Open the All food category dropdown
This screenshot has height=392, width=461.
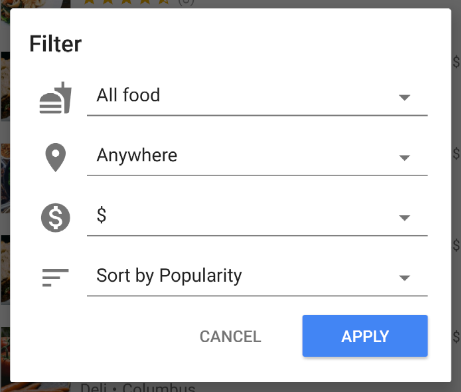(x=257, y=96)
